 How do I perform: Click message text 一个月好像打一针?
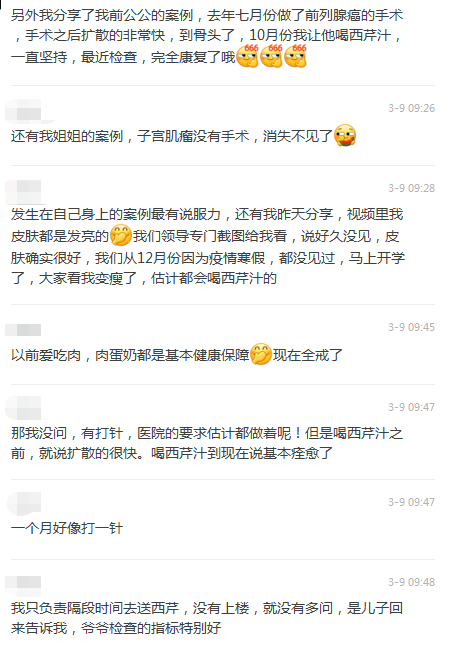(67, 528)
